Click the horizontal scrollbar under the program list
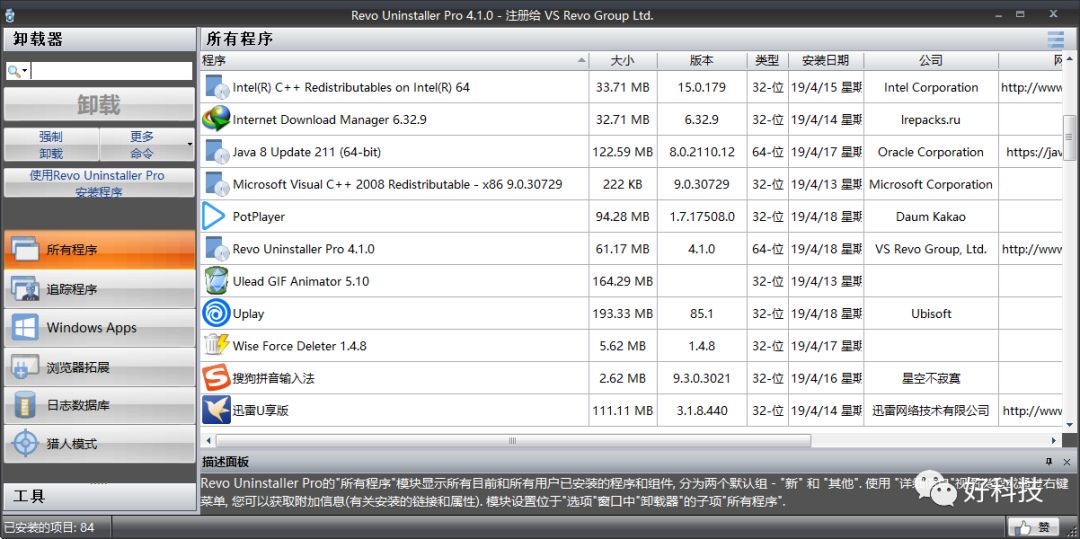 pyautogui.click(x=513, y=440)
